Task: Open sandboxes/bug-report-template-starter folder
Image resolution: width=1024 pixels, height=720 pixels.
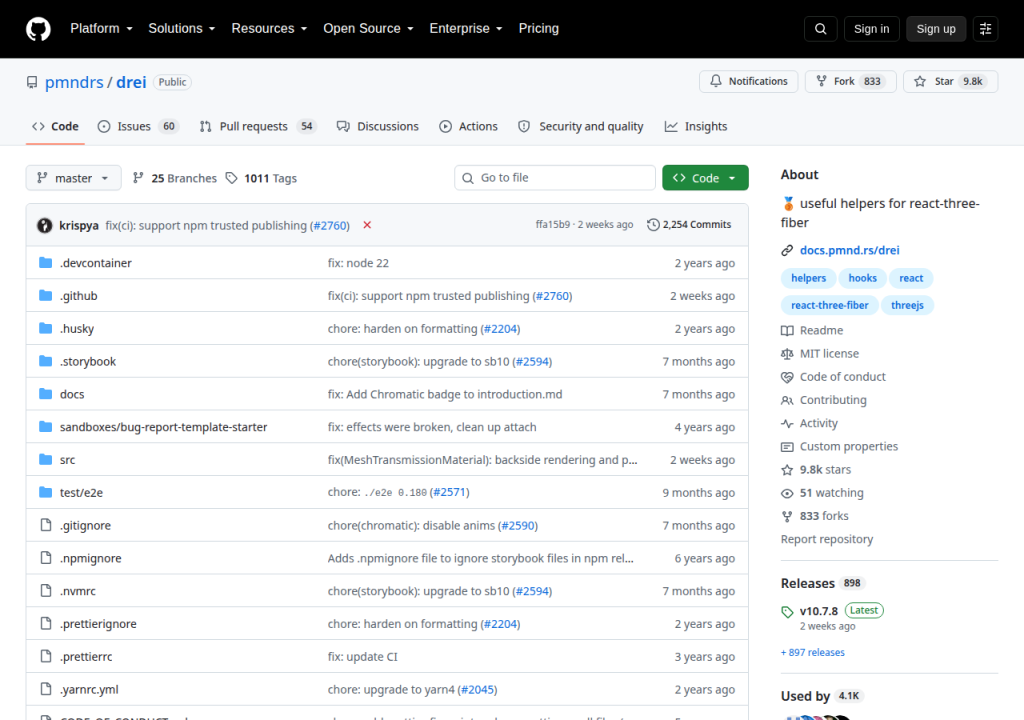Action: pos(163,427)
